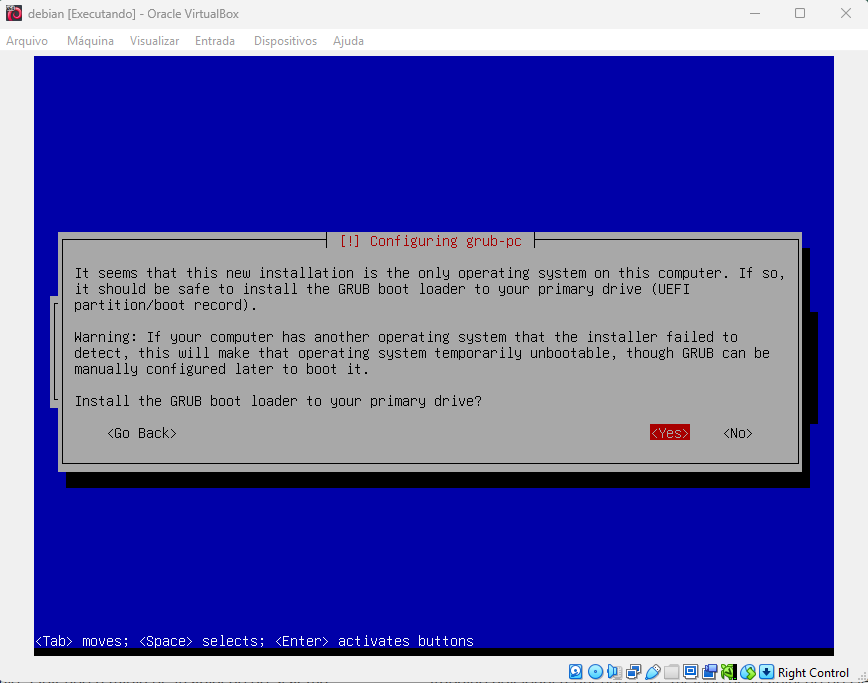868x683 pixels.
Task: Open the Visualizar menu
Action: coord(154,41)
